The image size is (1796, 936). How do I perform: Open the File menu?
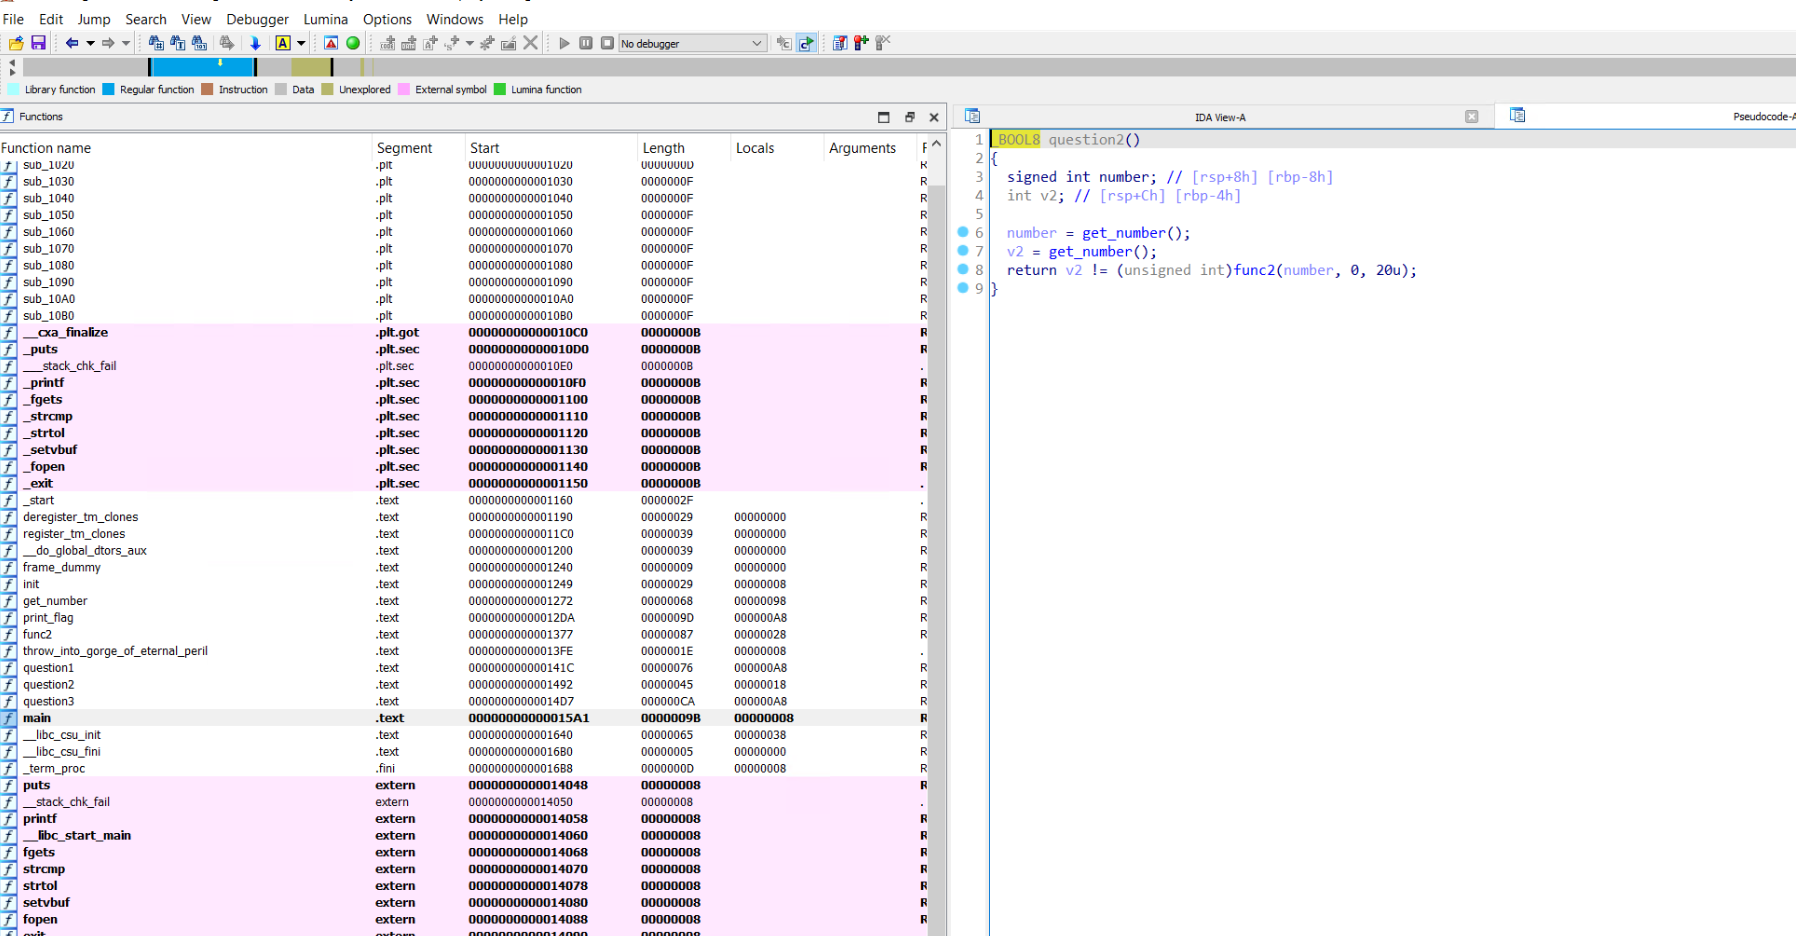[13, 19]
